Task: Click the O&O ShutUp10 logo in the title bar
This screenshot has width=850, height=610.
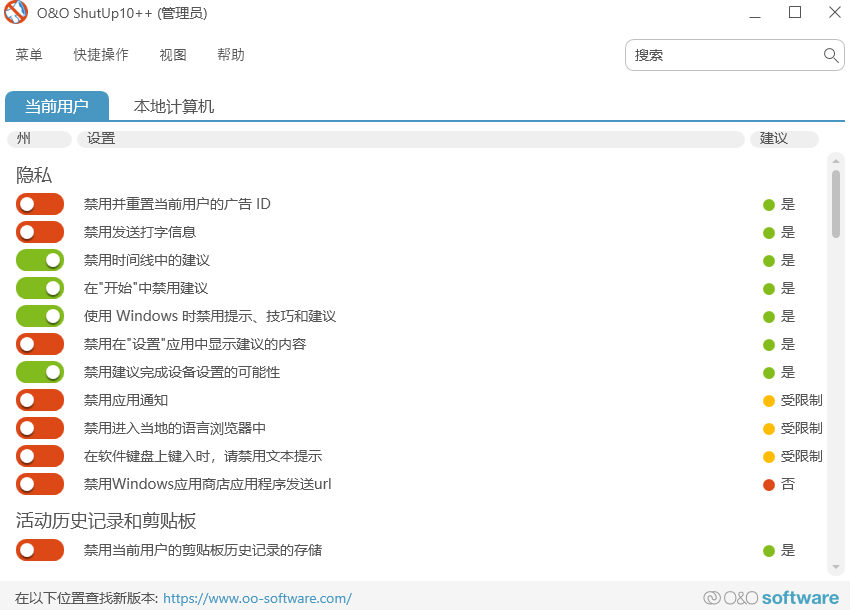Action: pyautogui.click(x=15, y=13)
